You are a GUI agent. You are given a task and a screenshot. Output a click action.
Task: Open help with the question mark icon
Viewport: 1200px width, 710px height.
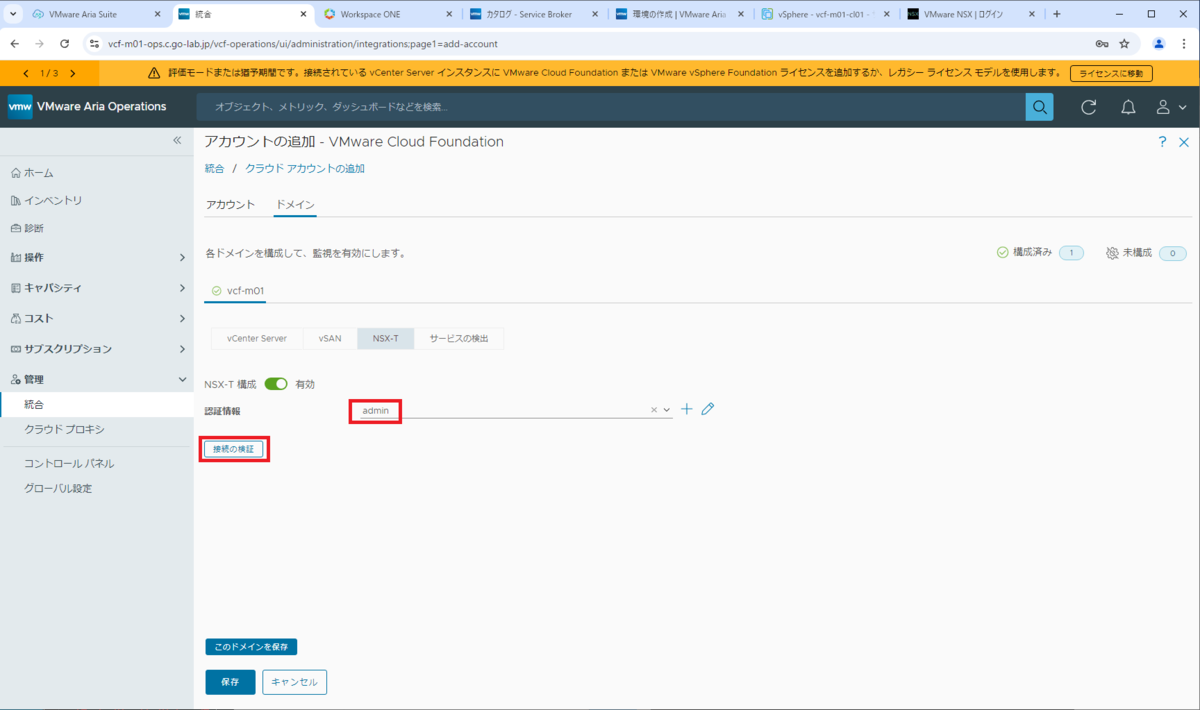(1162, 142)
